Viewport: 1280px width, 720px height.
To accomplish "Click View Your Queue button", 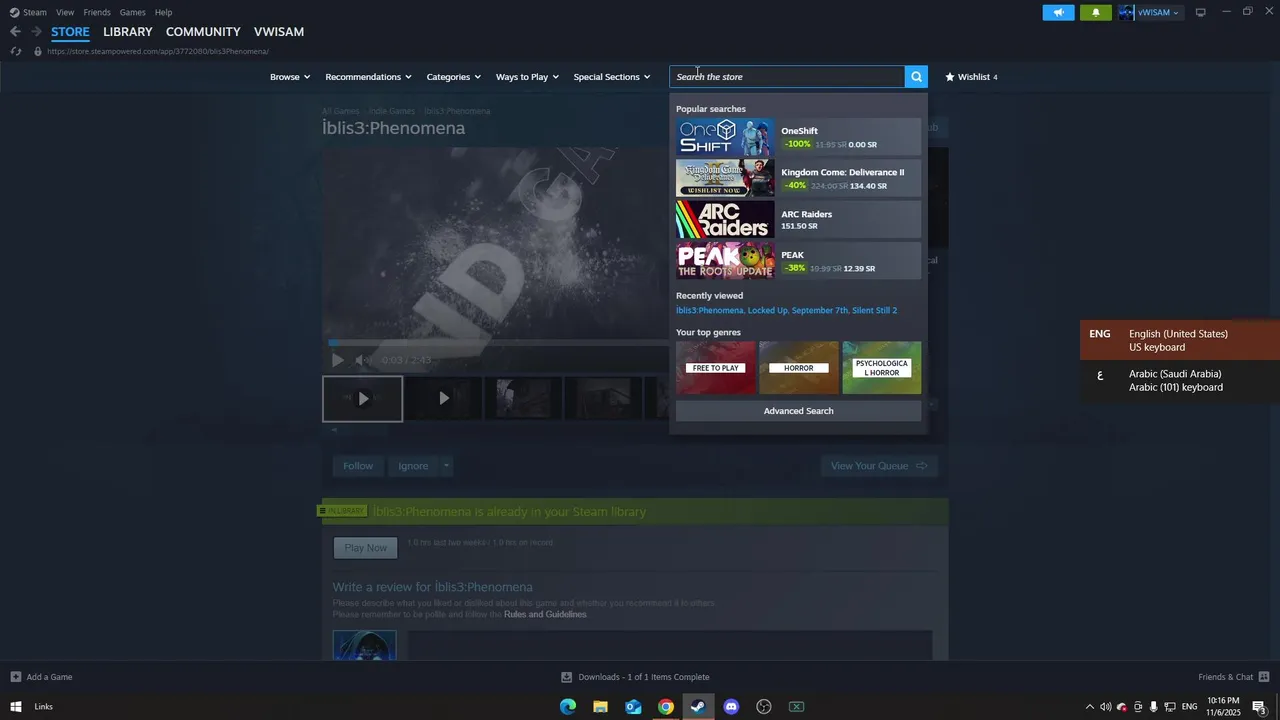I will click(879, 465).
